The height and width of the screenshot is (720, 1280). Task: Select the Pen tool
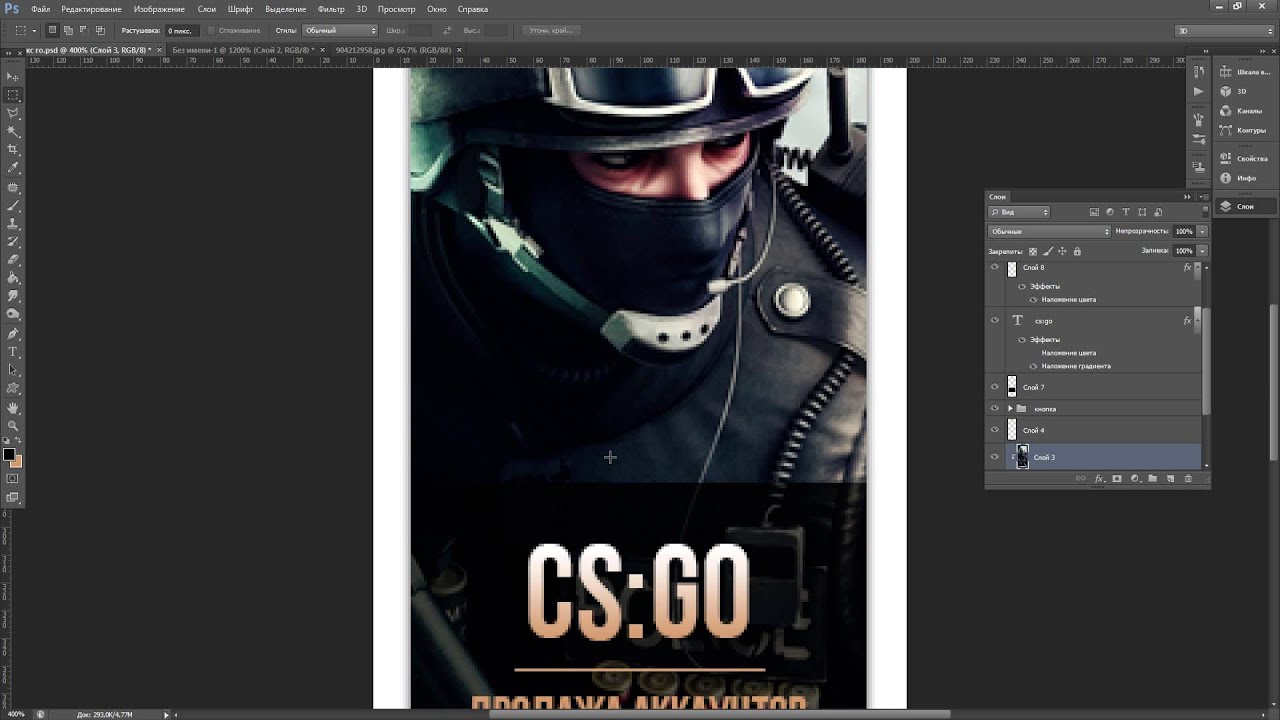[13, 334]
